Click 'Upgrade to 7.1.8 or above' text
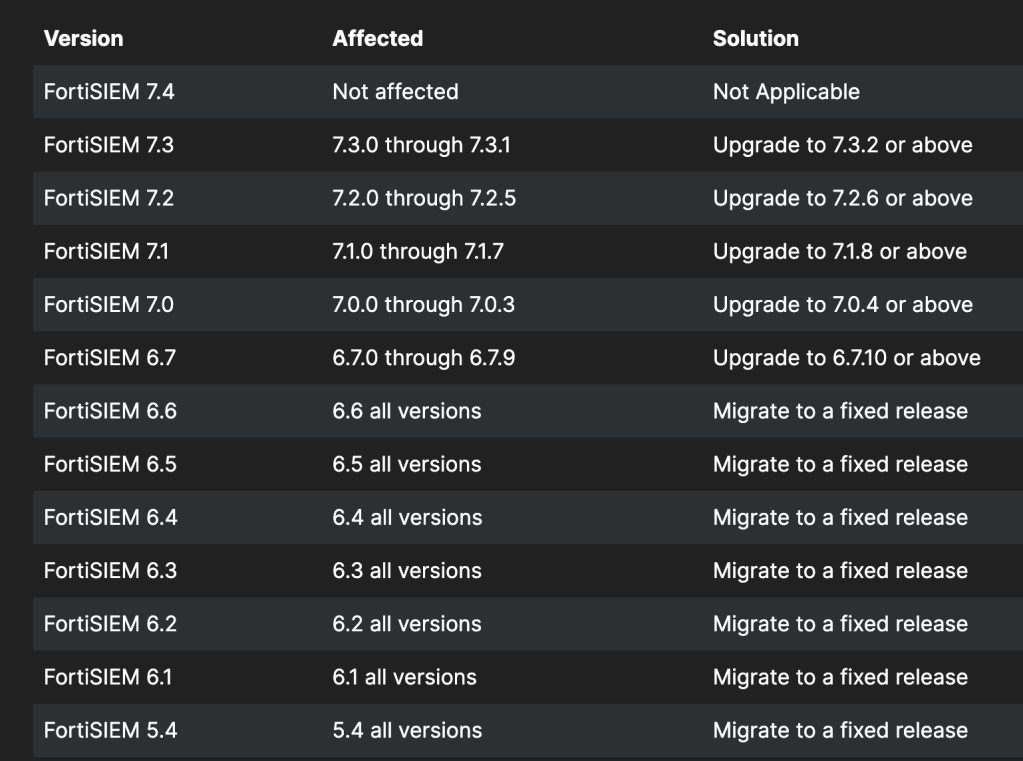 [839, 251]
